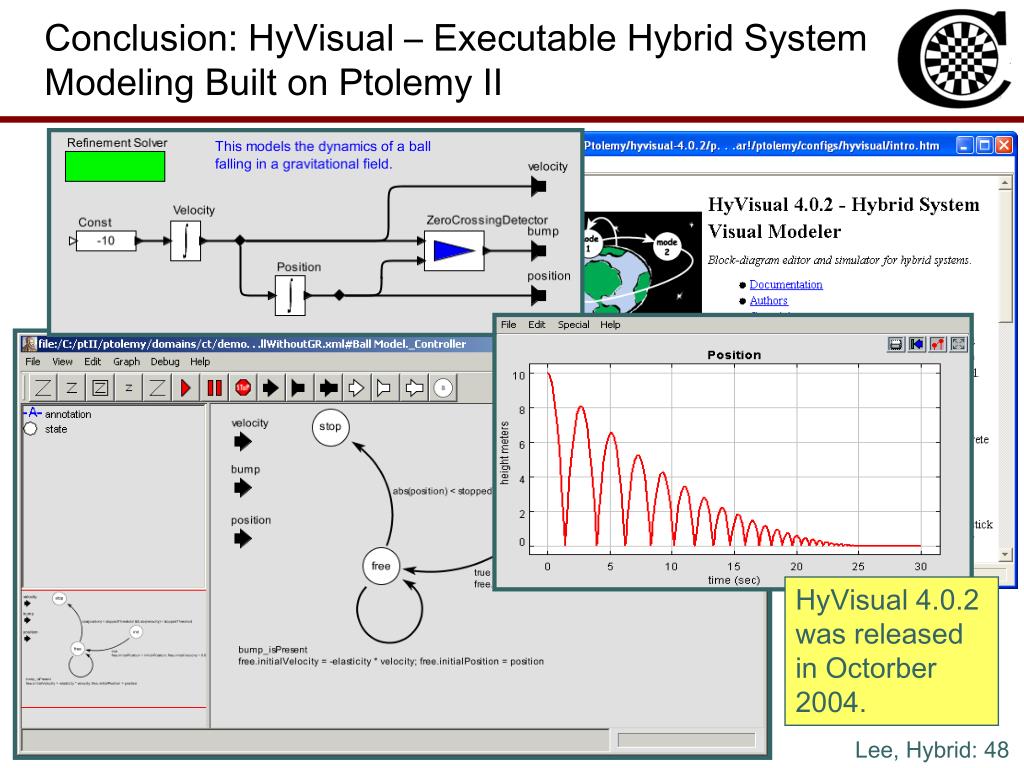Select the free state circle
The height and width of the screenshot is (768, 1024).
[381, 566]
